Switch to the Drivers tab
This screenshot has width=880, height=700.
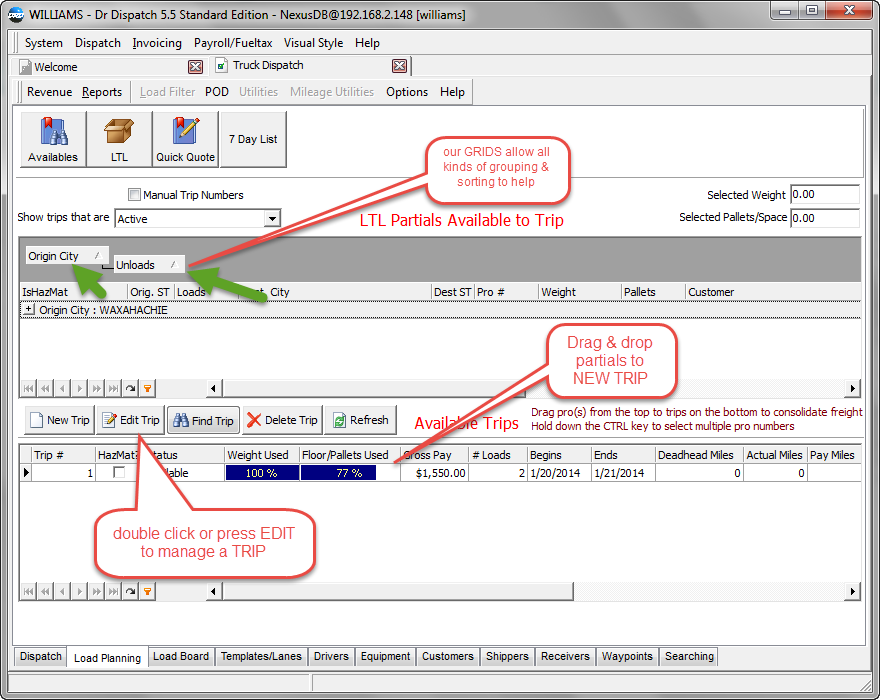point(331,656)
